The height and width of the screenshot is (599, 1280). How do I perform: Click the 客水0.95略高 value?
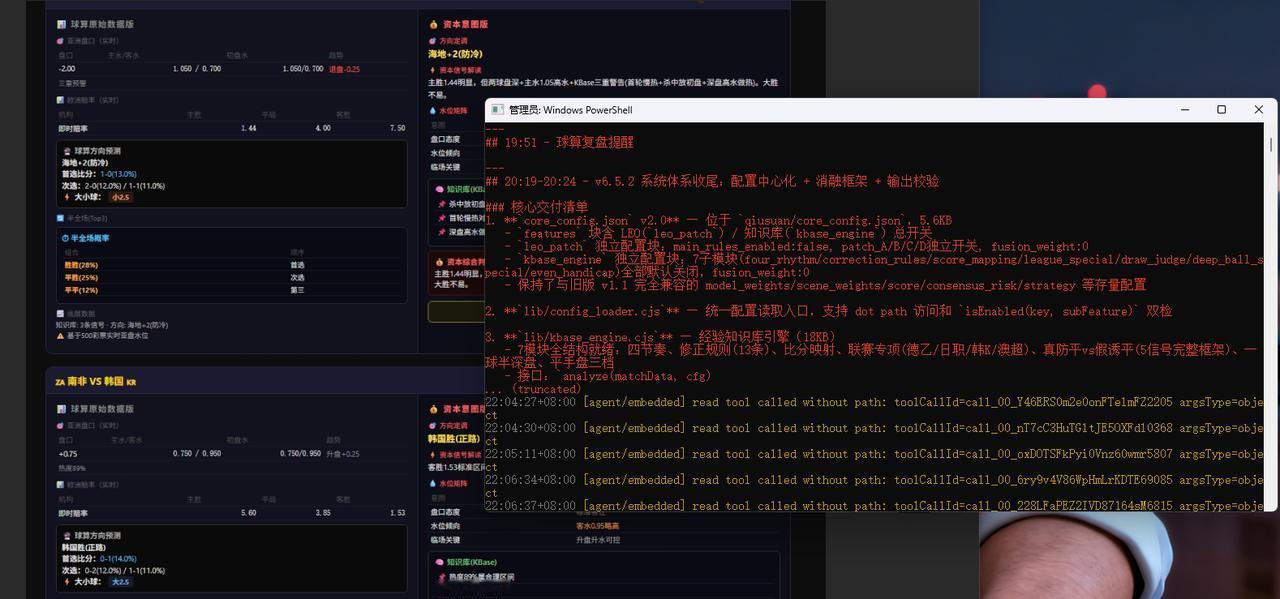597,526
